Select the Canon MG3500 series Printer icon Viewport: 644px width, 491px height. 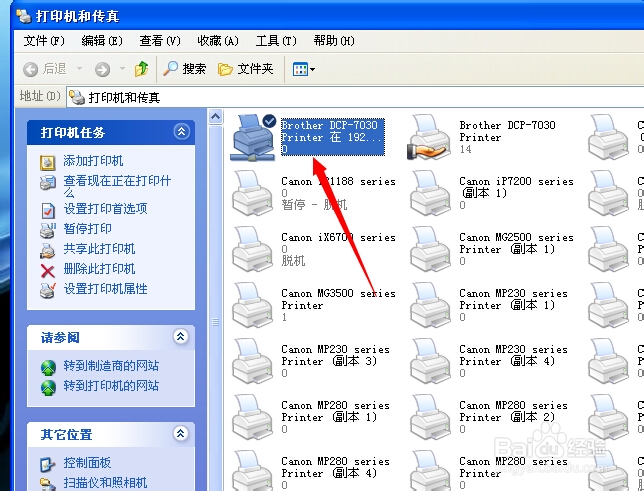click(x=253, y=305)
